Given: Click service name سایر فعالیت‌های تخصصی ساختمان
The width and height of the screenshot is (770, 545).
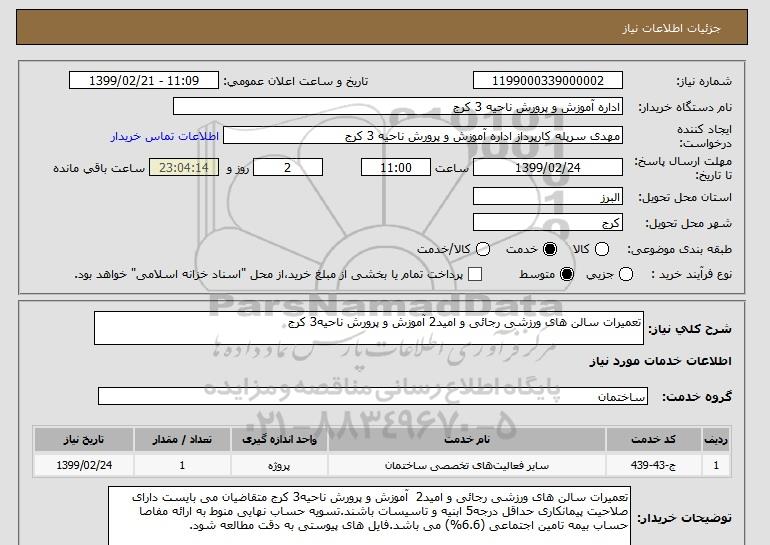Looking at the screenshot, I should [467, 465].
